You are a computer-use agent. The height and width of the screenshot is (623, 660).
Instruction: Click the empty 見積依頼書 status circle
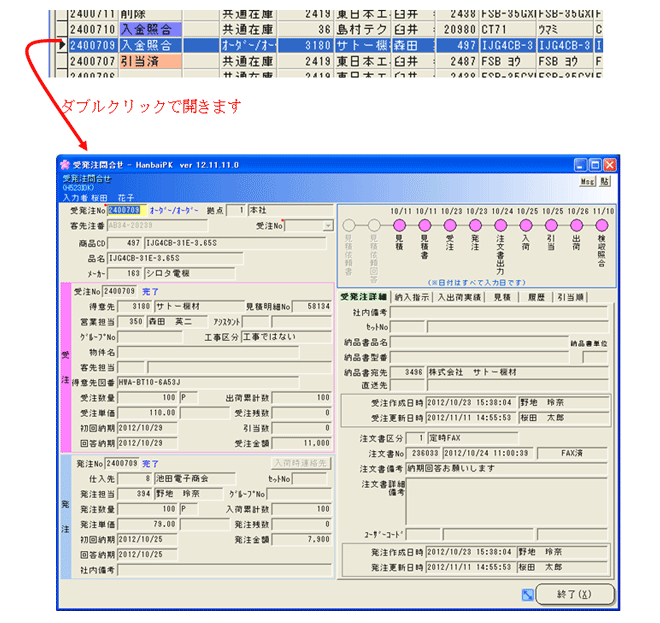(x=347, y=225)
